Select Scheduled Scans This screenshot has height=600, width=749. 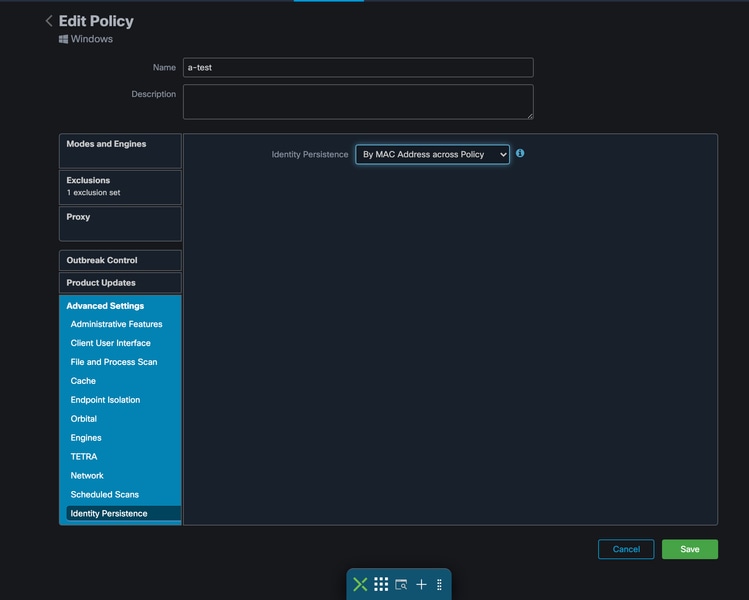click(x=105, y=494)
